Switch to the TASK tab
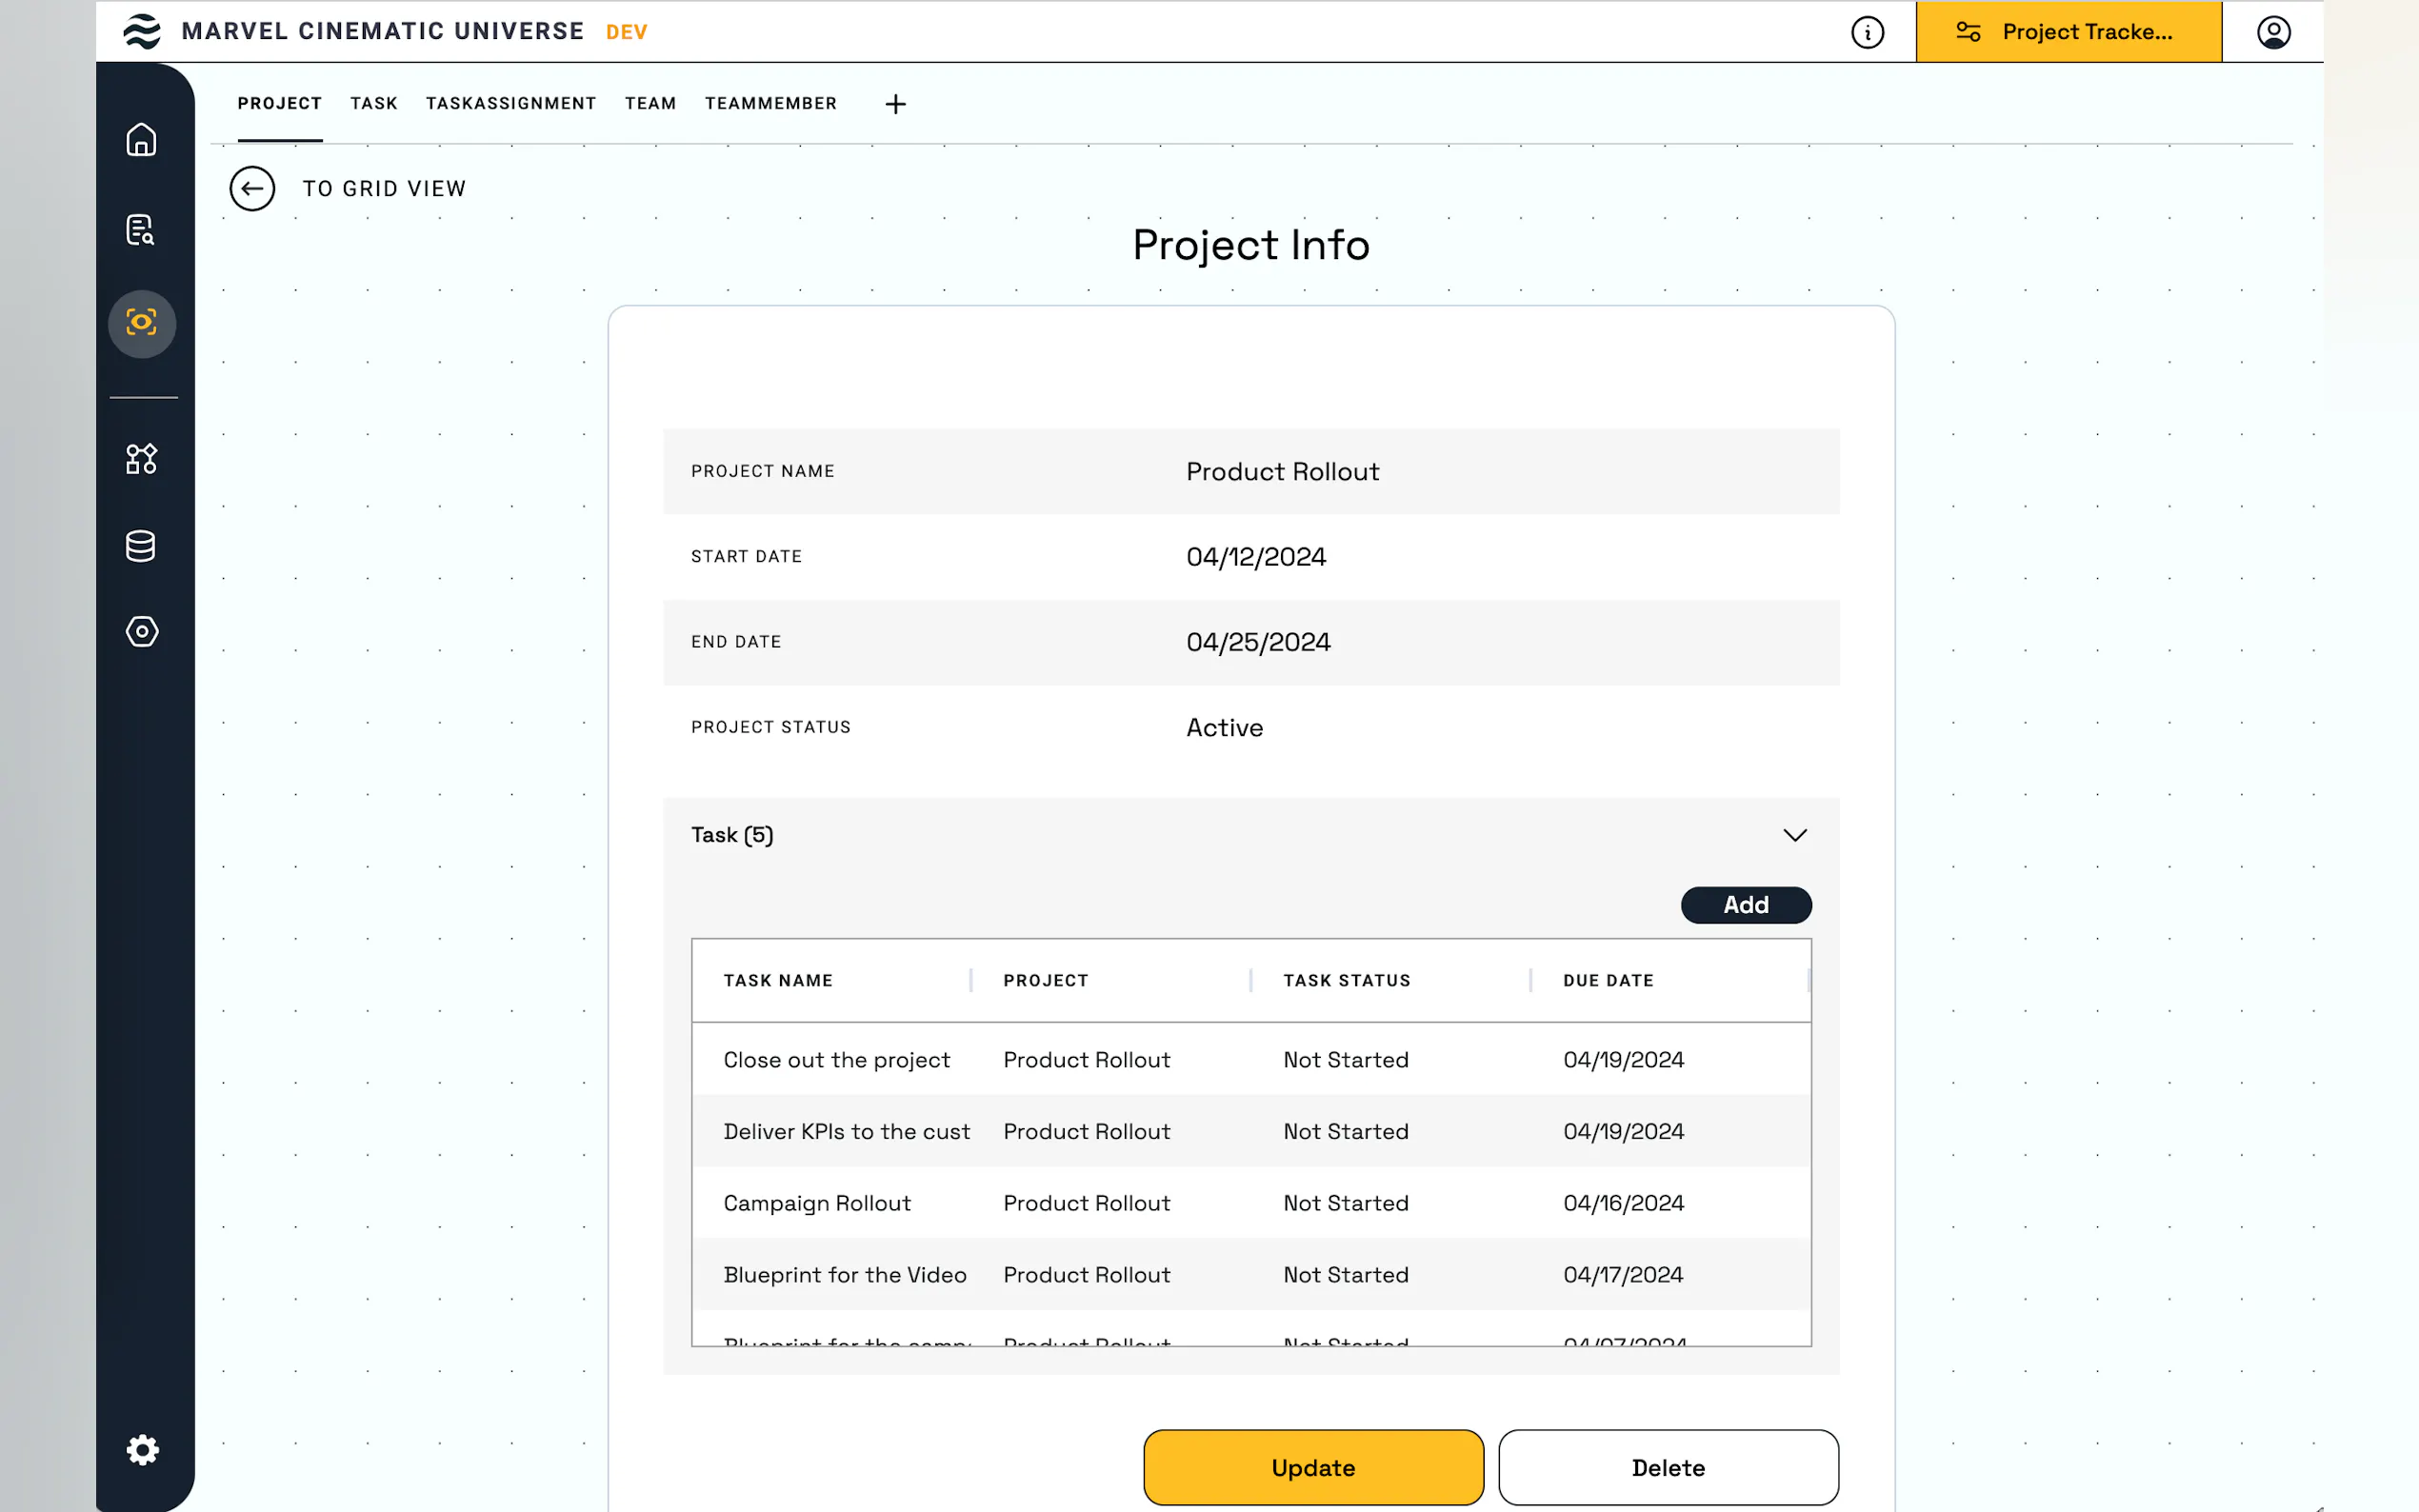The height and width of the screenshot is (1512, 2419). tap(374, 104)
